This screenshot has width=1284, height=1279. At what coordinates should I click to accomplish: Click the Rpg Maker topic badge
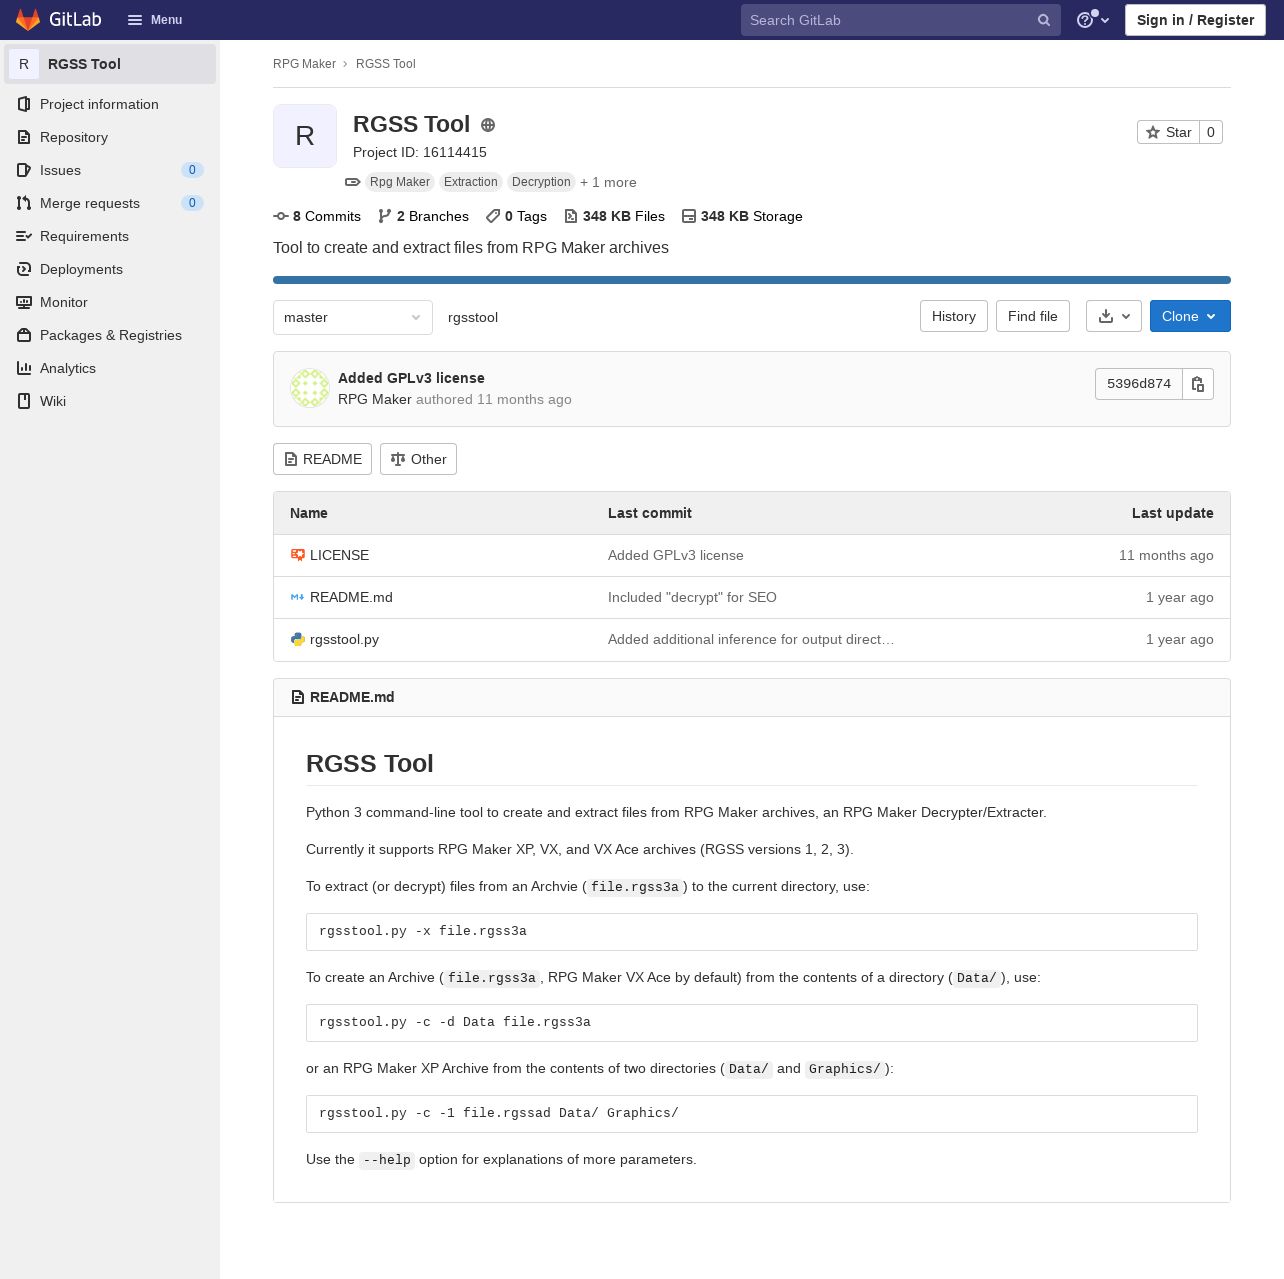click(399, 182)
